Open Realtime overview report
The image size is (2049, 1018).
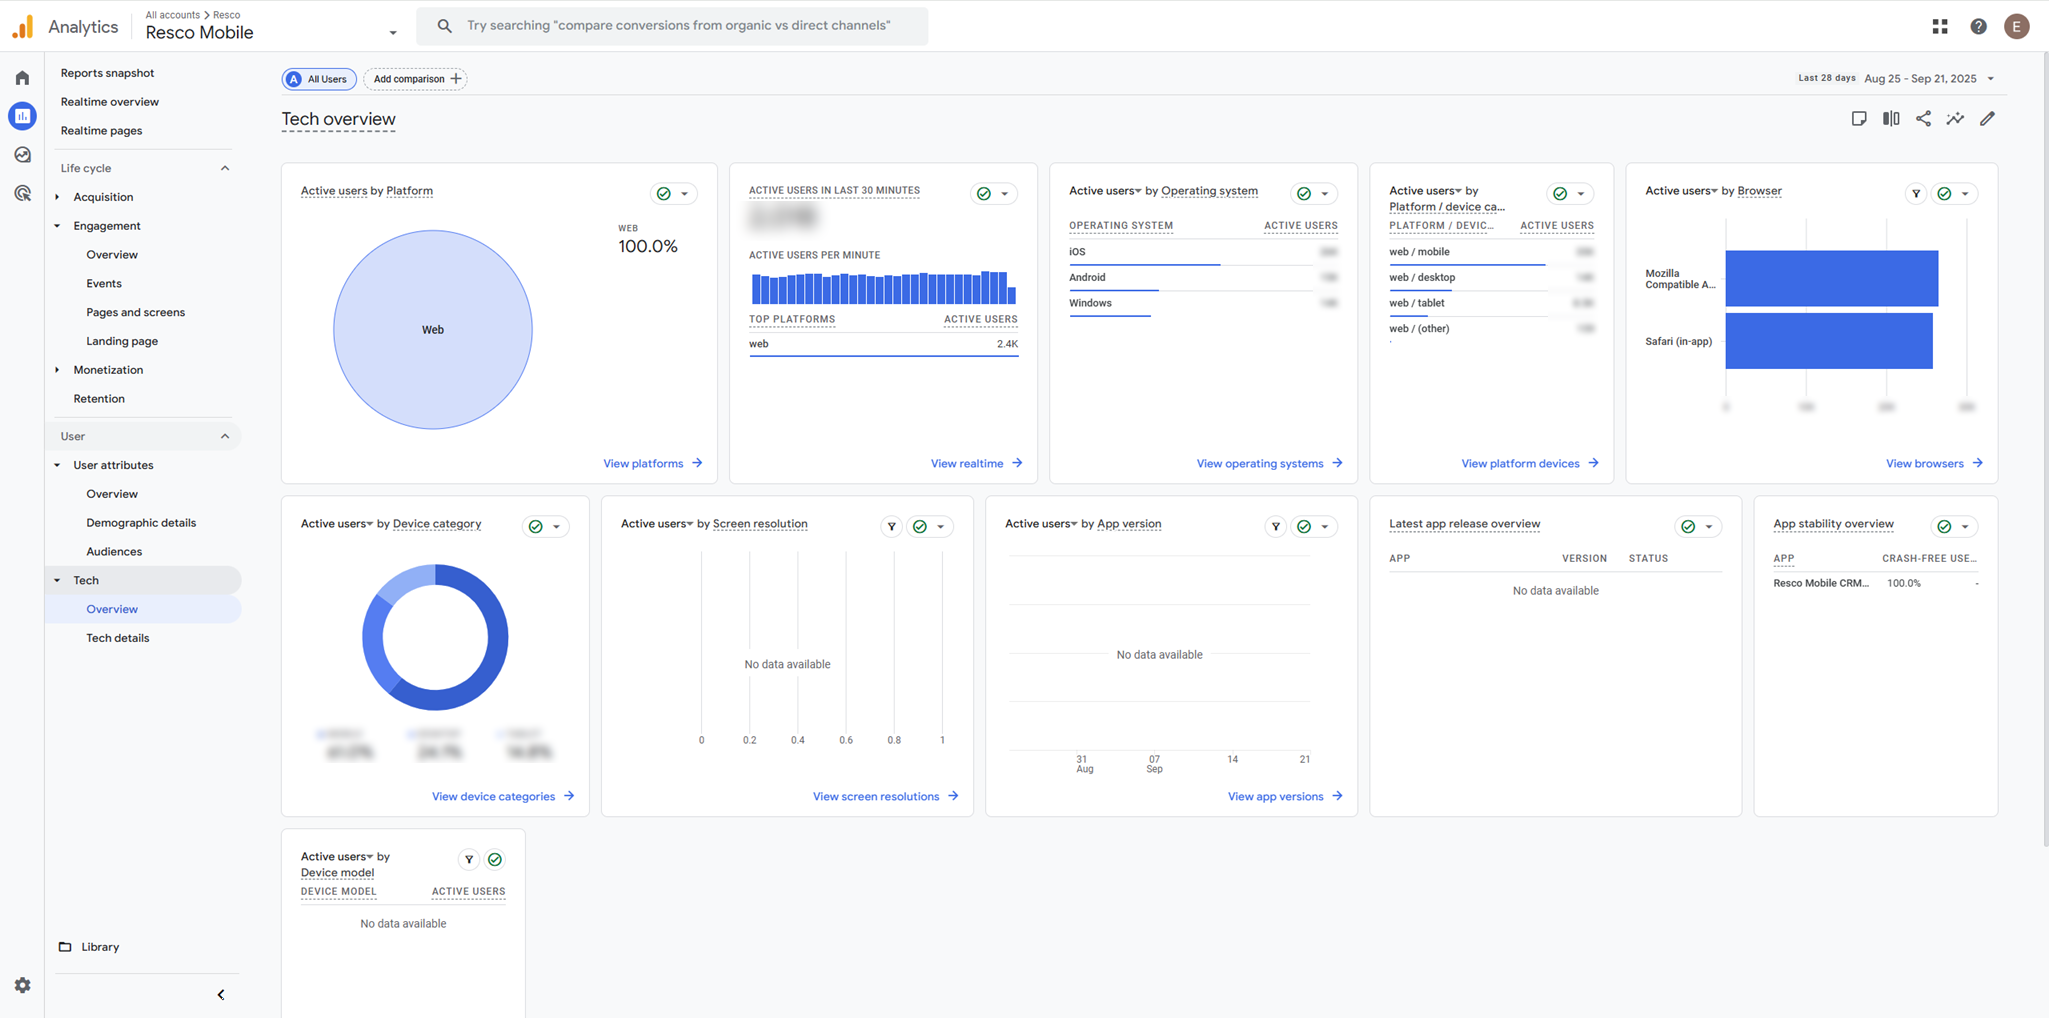coord(109,102)
